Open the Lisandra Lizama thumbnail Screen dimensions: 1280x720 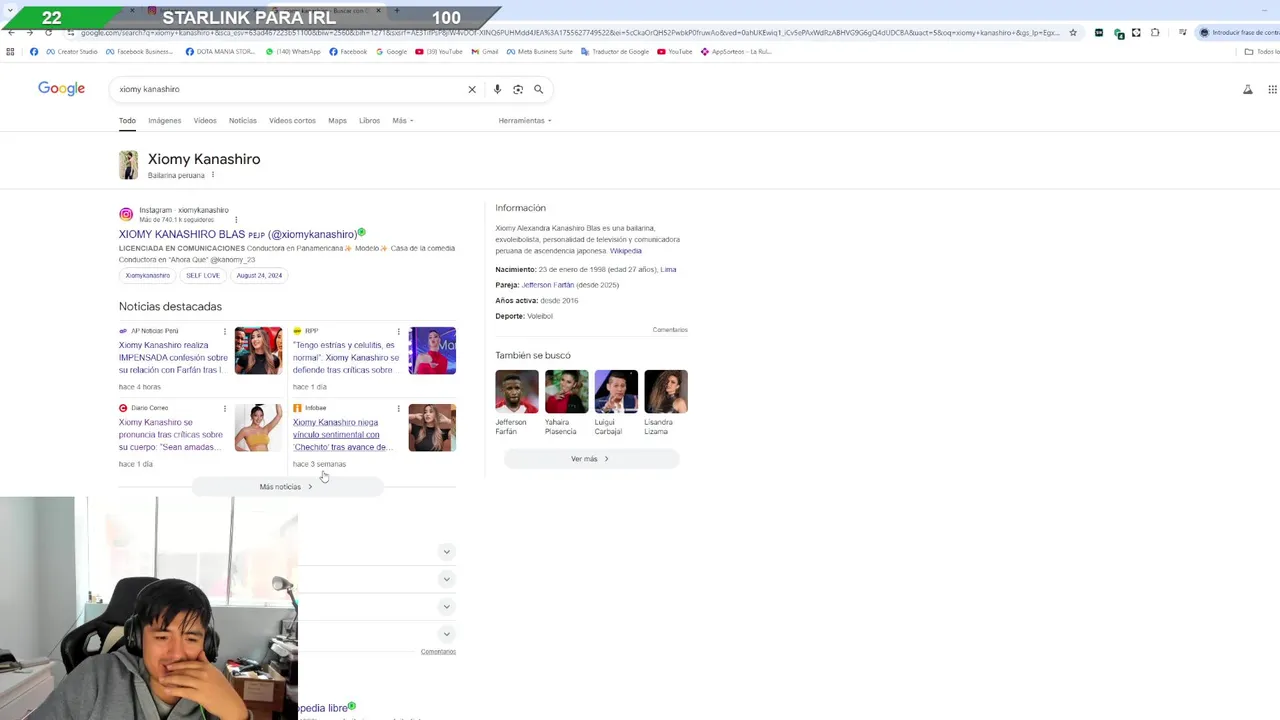tap(666, 391)
